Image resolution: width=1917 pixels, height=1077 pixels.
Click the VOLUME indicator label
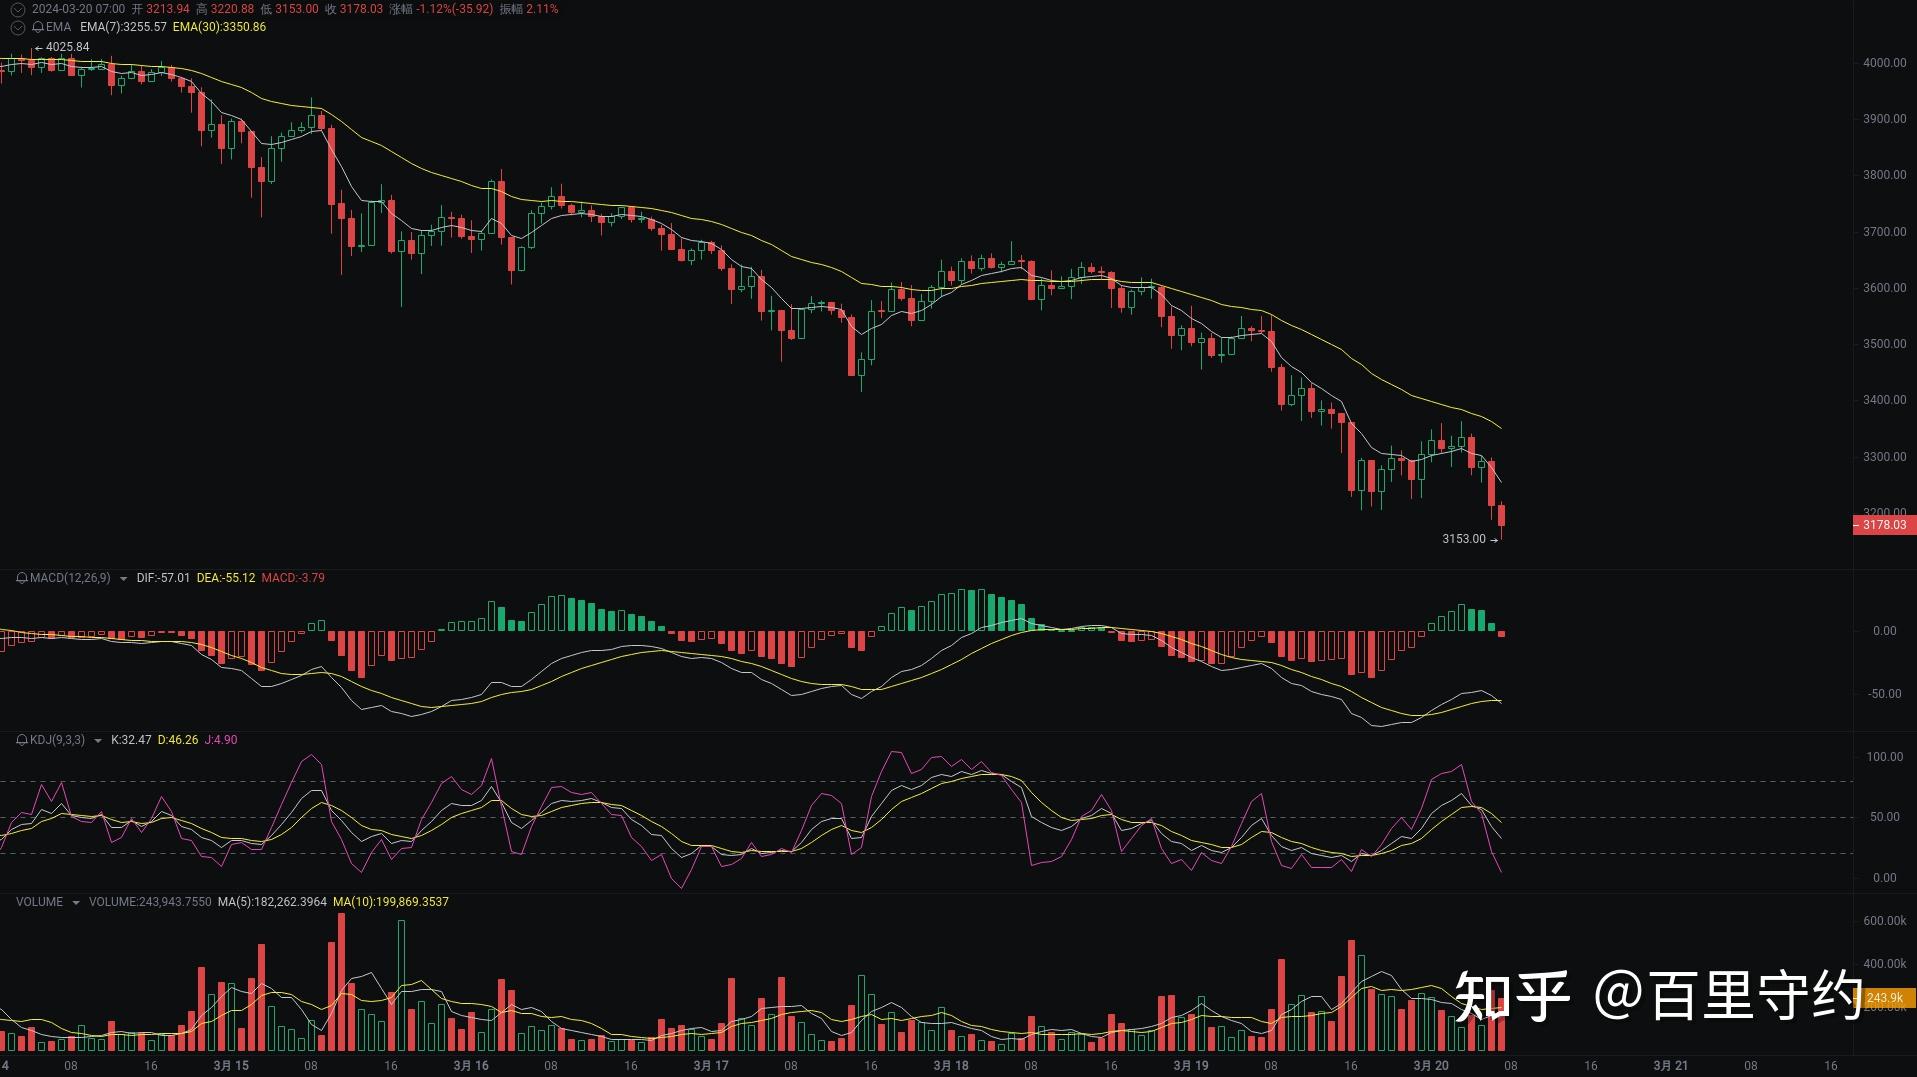(x=39, y=902)
